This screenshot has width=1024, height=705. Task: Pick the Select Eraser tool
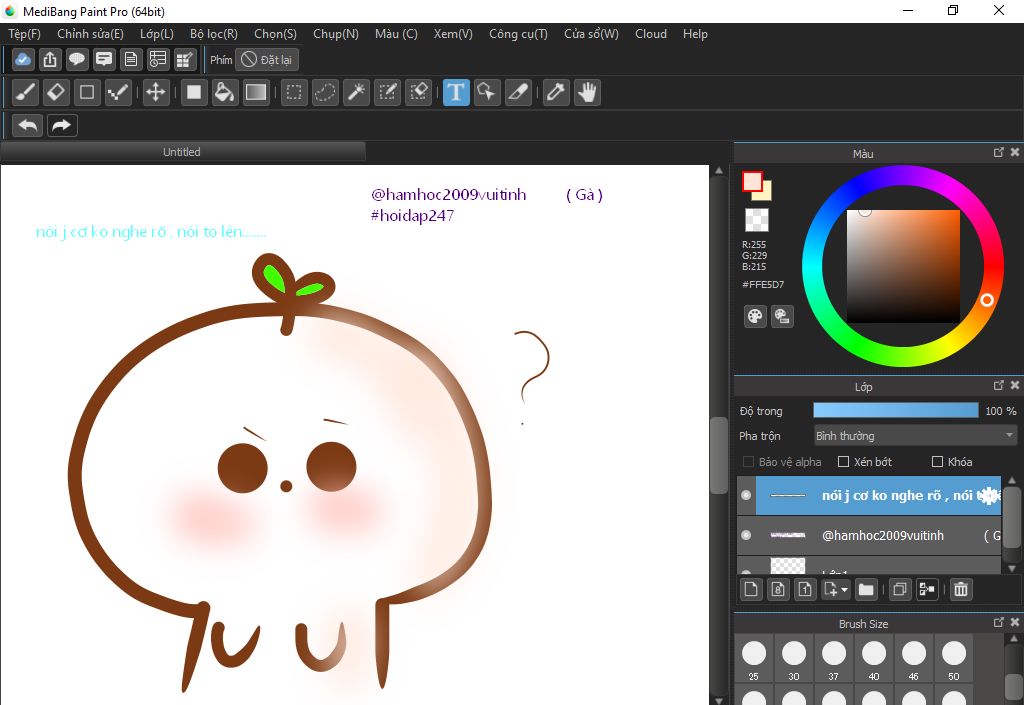click(x=418, y=92)
